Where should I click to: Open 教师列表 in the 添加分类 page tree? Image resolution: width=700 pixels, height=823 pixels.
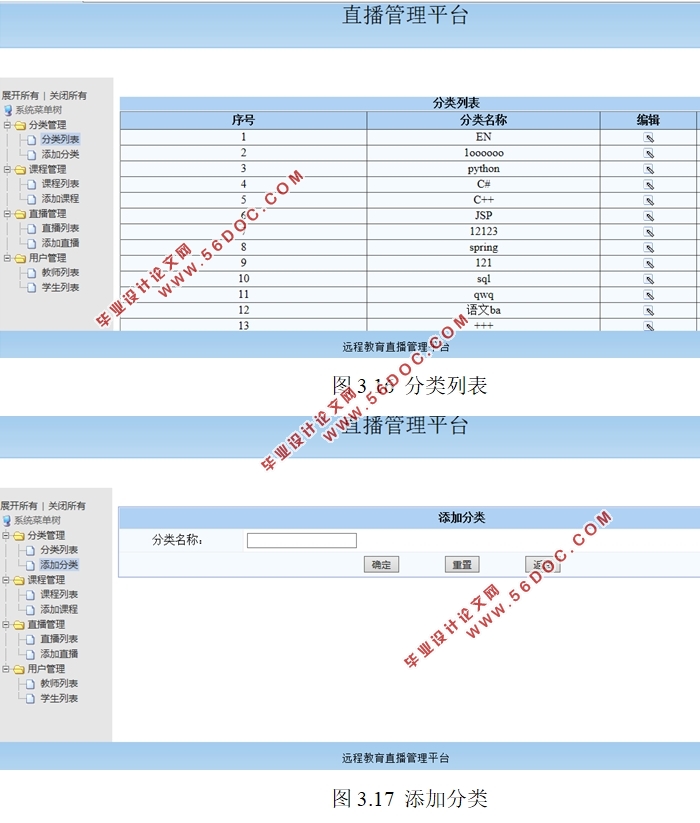(59, 684)
